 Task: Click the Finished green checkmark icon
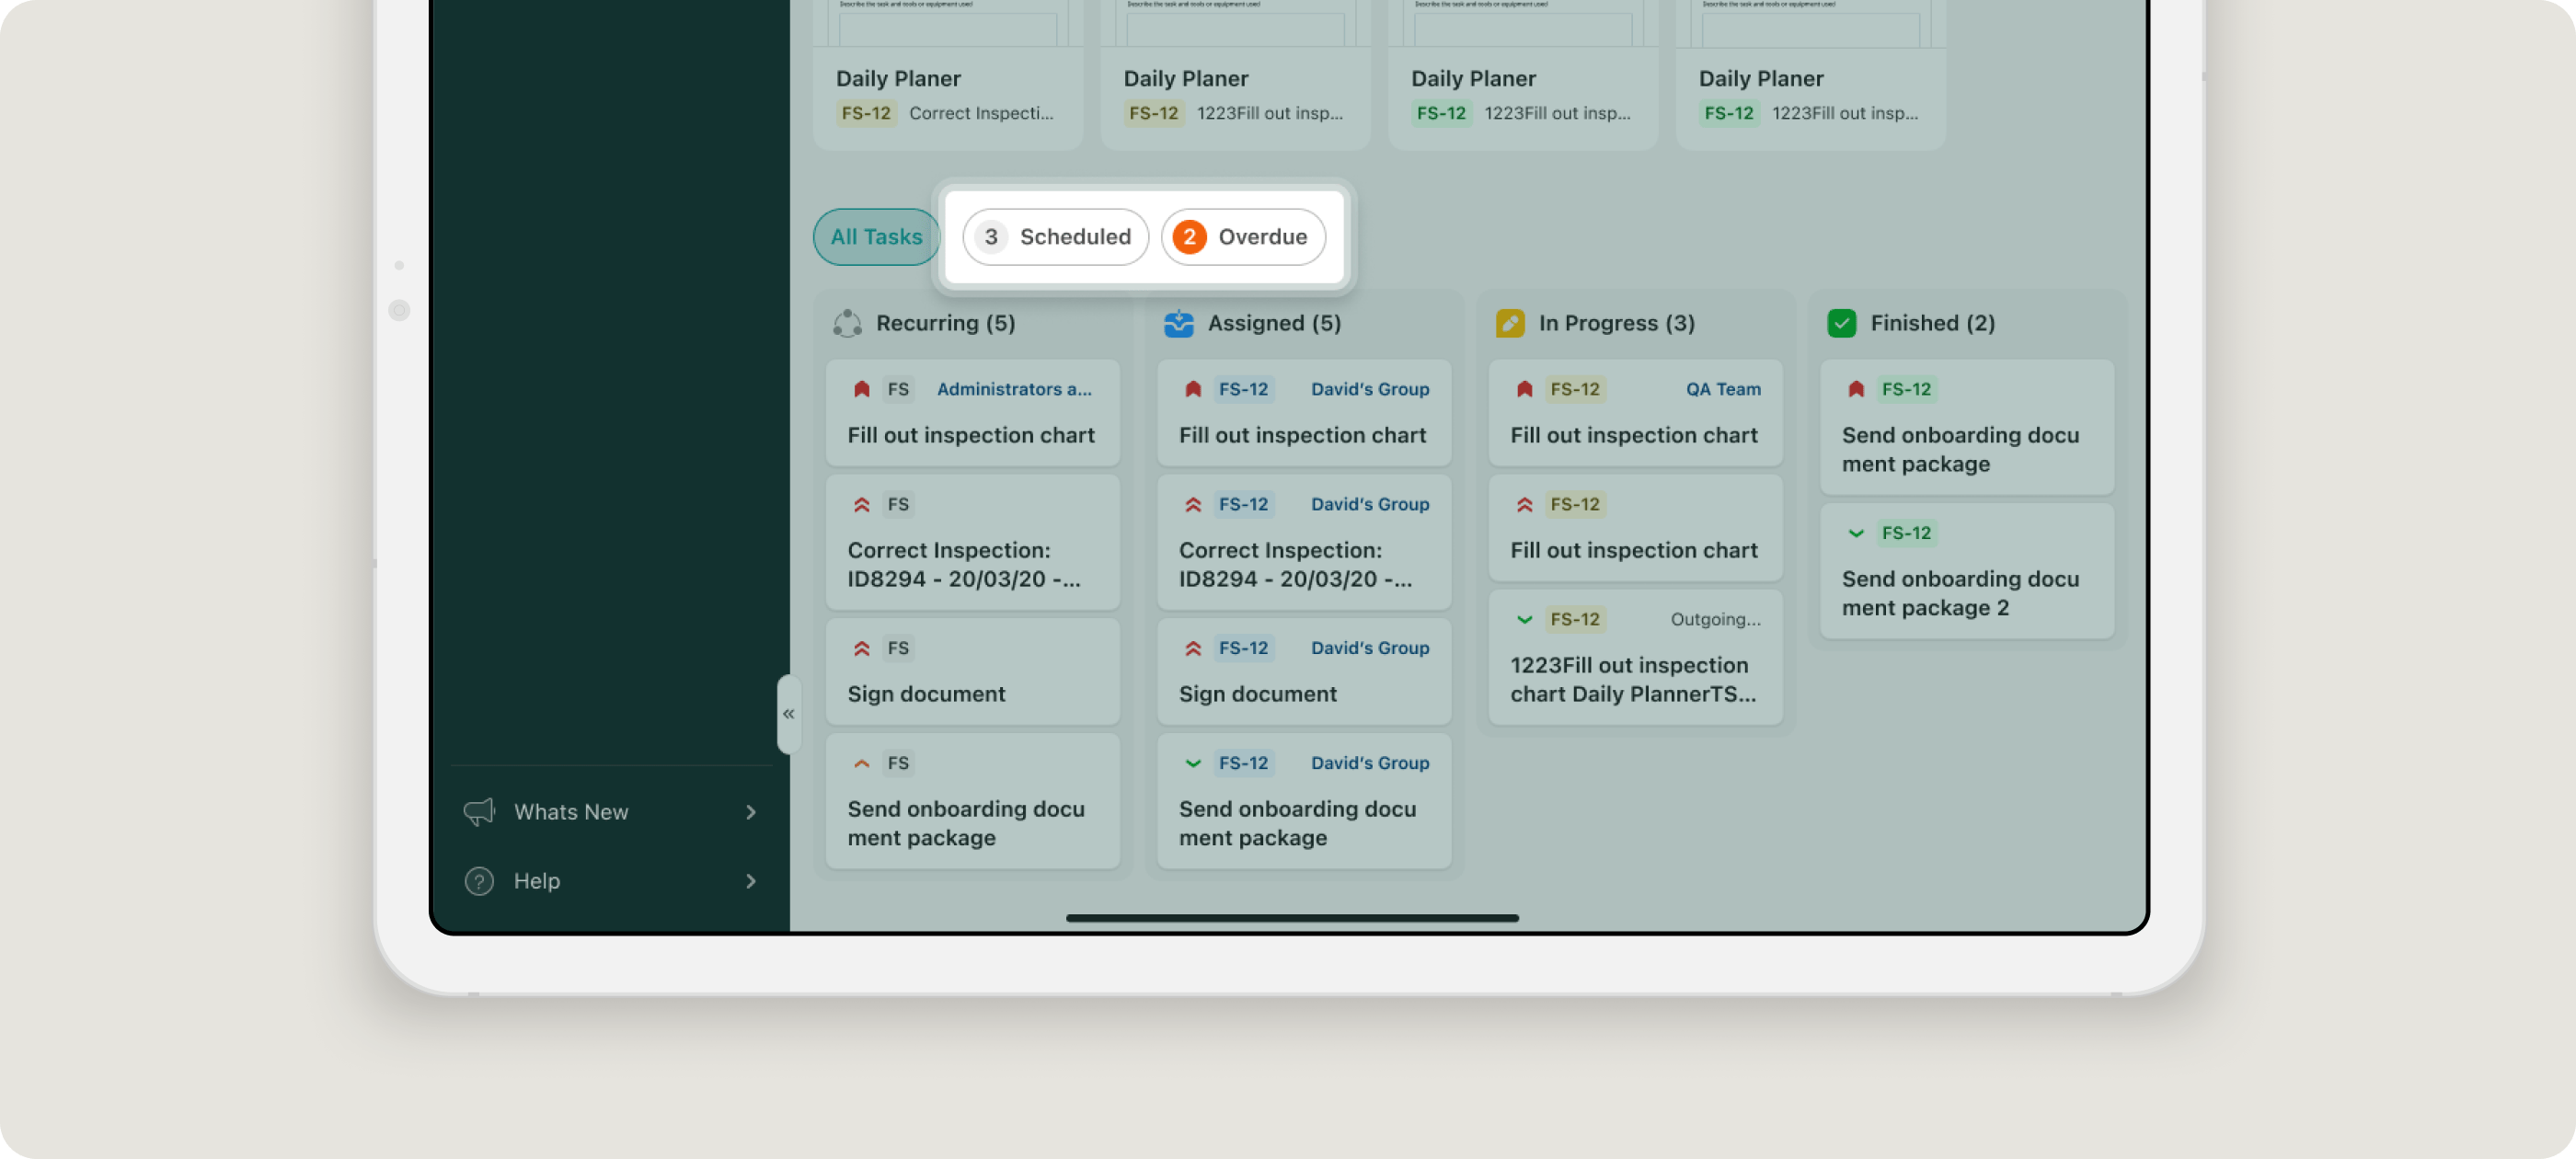coord(1841,323)
